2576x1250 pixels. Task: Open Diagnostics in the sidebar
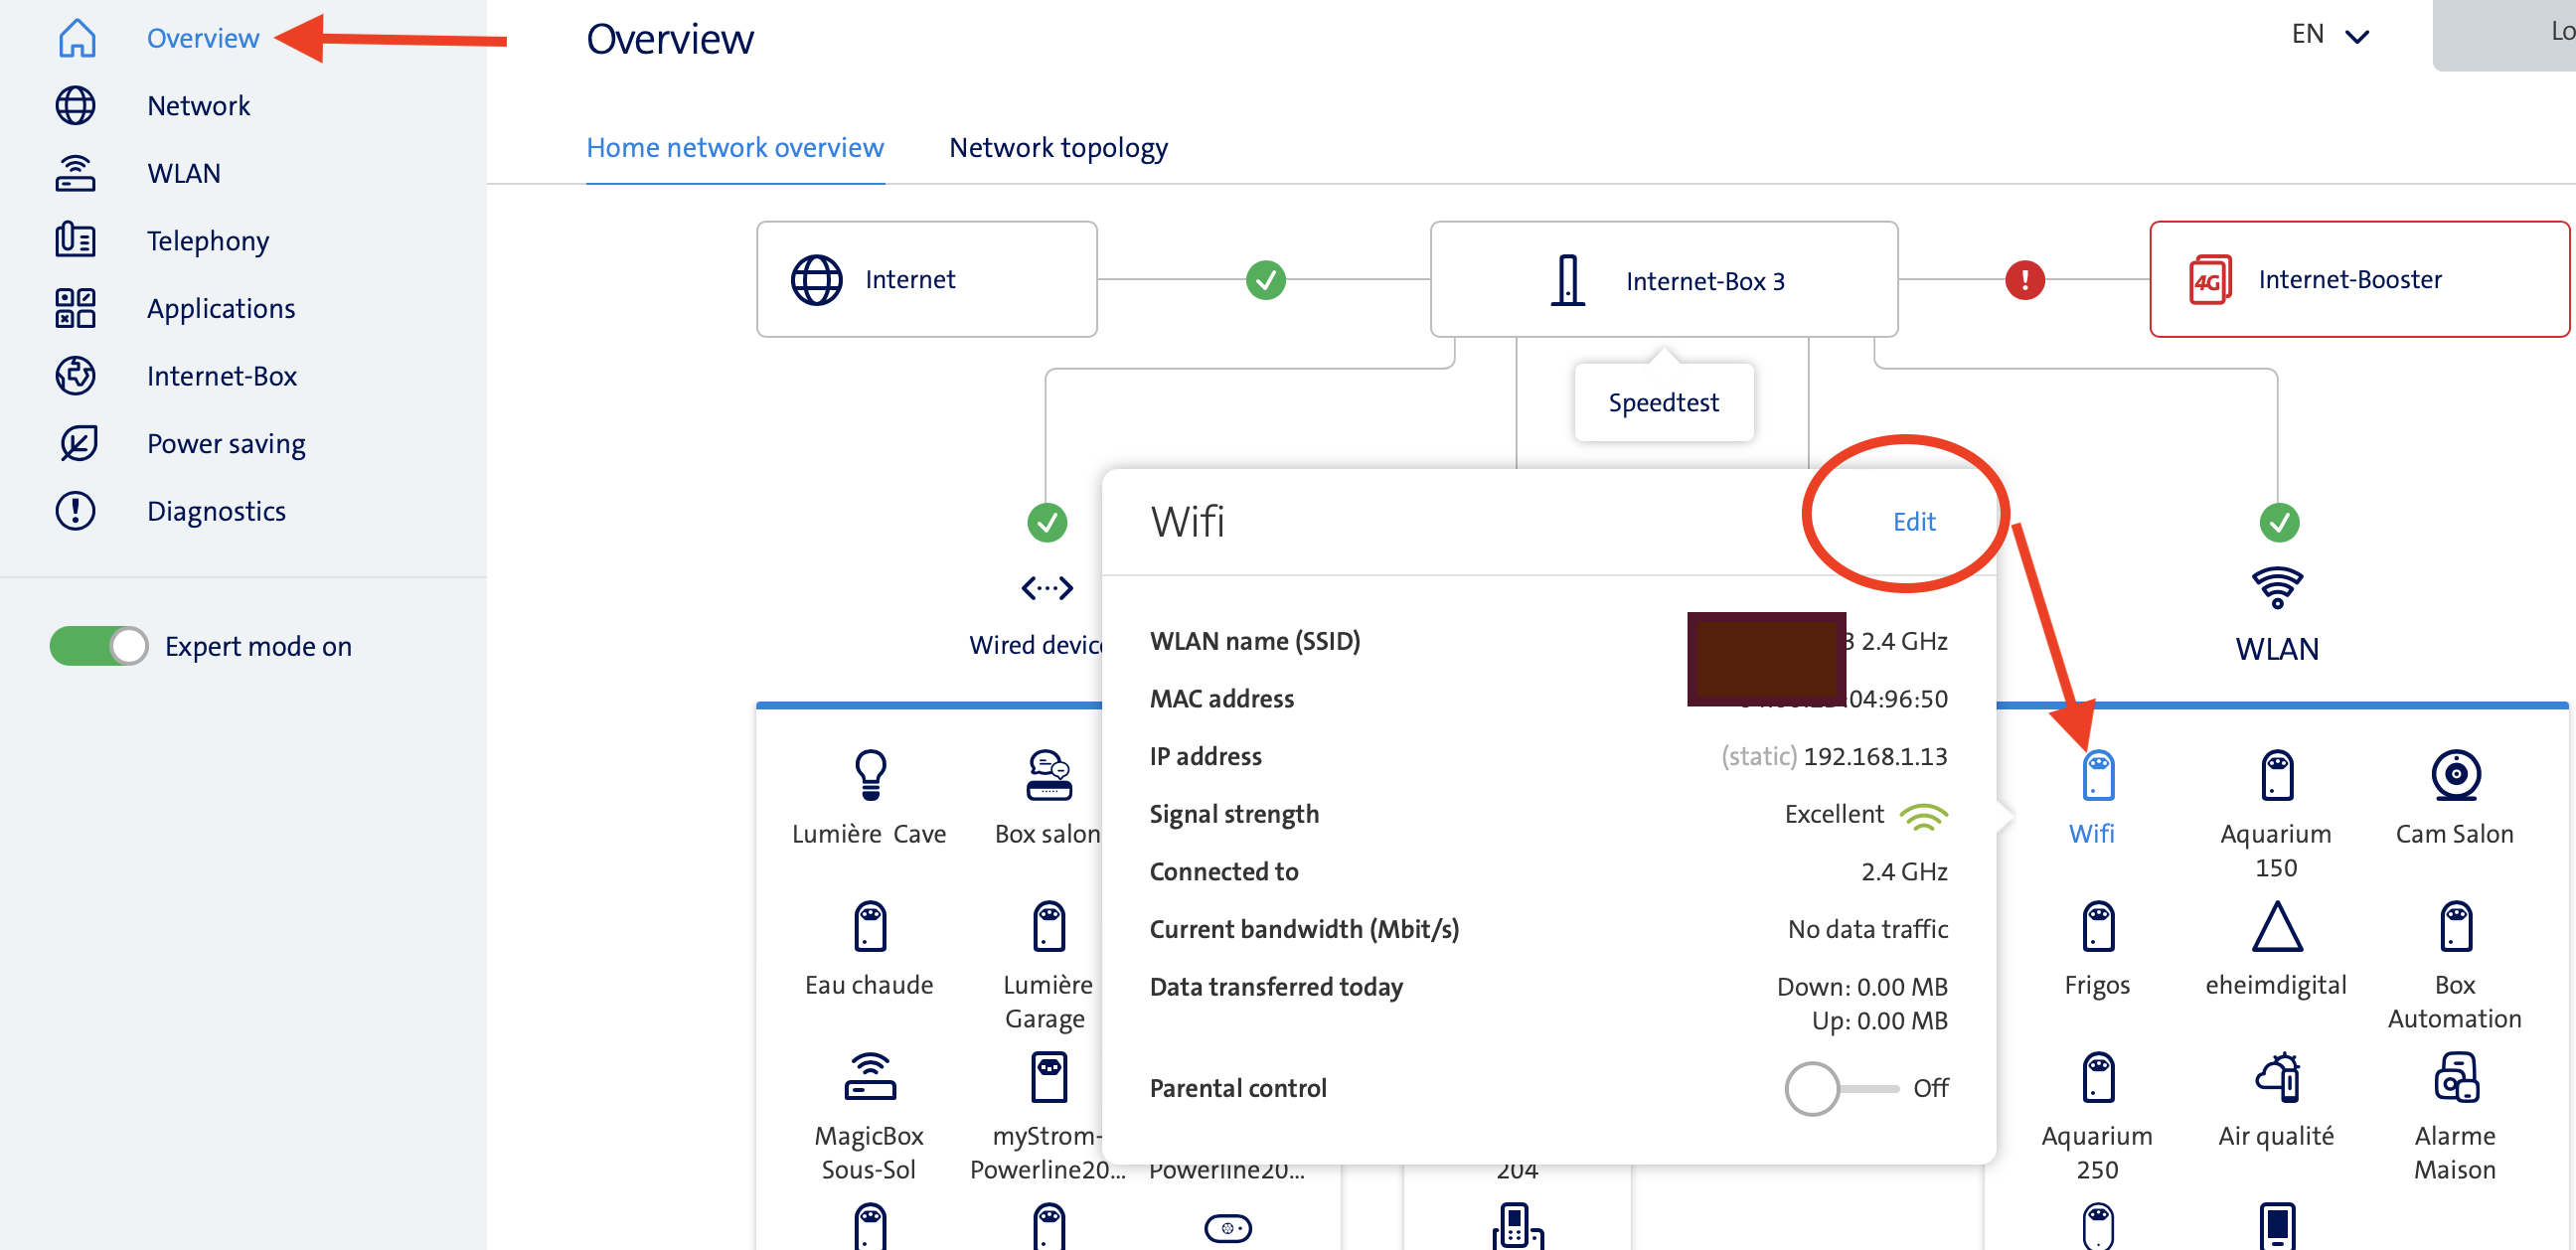point(215,511)
